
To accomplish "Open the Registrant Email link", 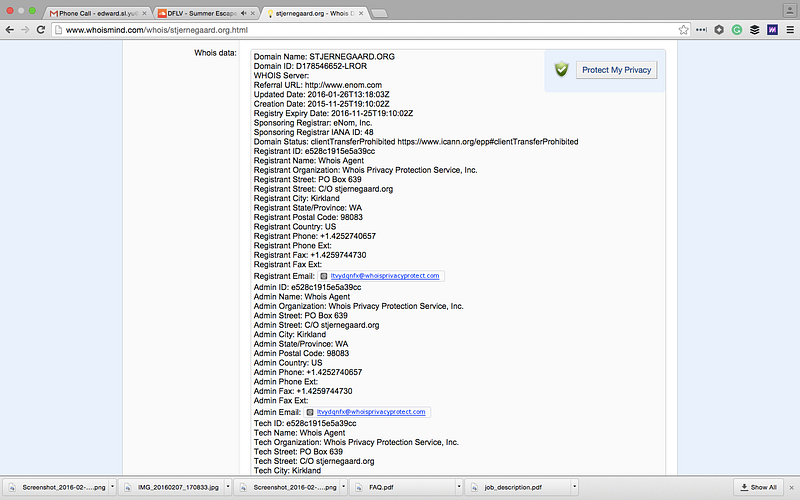I will [x=385, y=276].
